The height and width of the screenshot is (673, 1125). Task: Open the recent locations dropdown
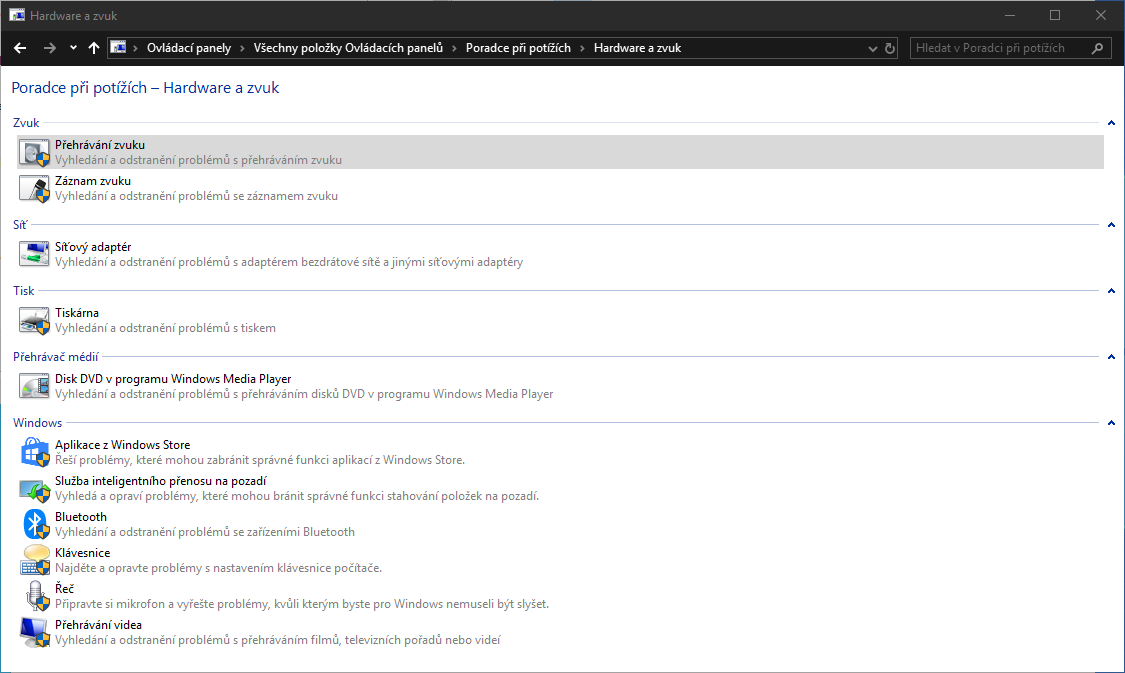tap(73, 48)
